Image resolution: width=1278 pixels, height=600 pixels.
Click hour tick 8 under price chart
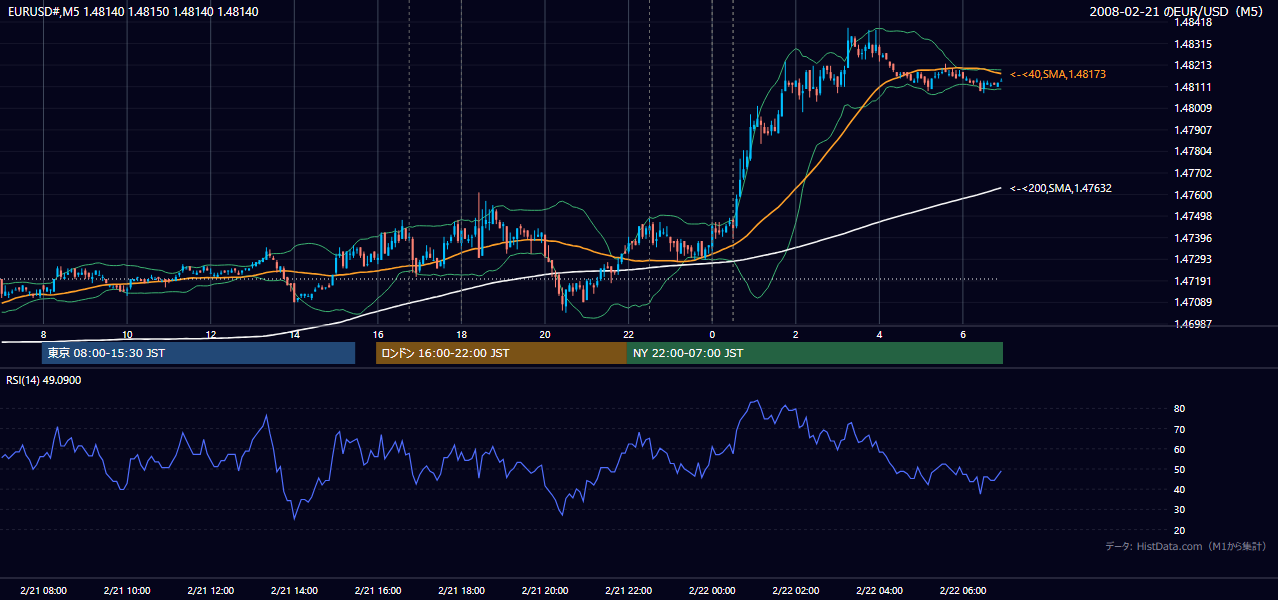43,334
